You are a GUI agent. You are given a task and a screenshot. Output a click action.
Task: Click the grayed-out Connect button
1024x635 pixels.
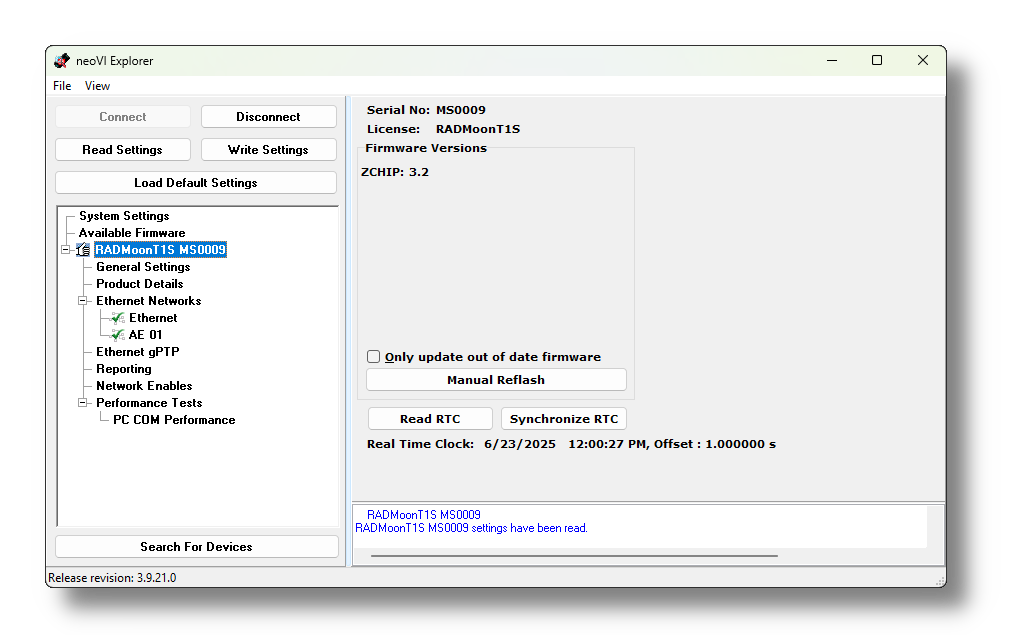pos(123,117)
